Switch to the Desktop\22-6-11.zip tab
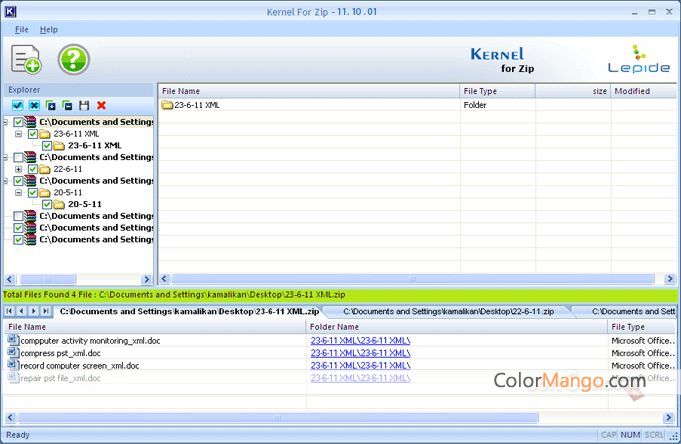The image size is (681, 444). (x=447, y=312)
